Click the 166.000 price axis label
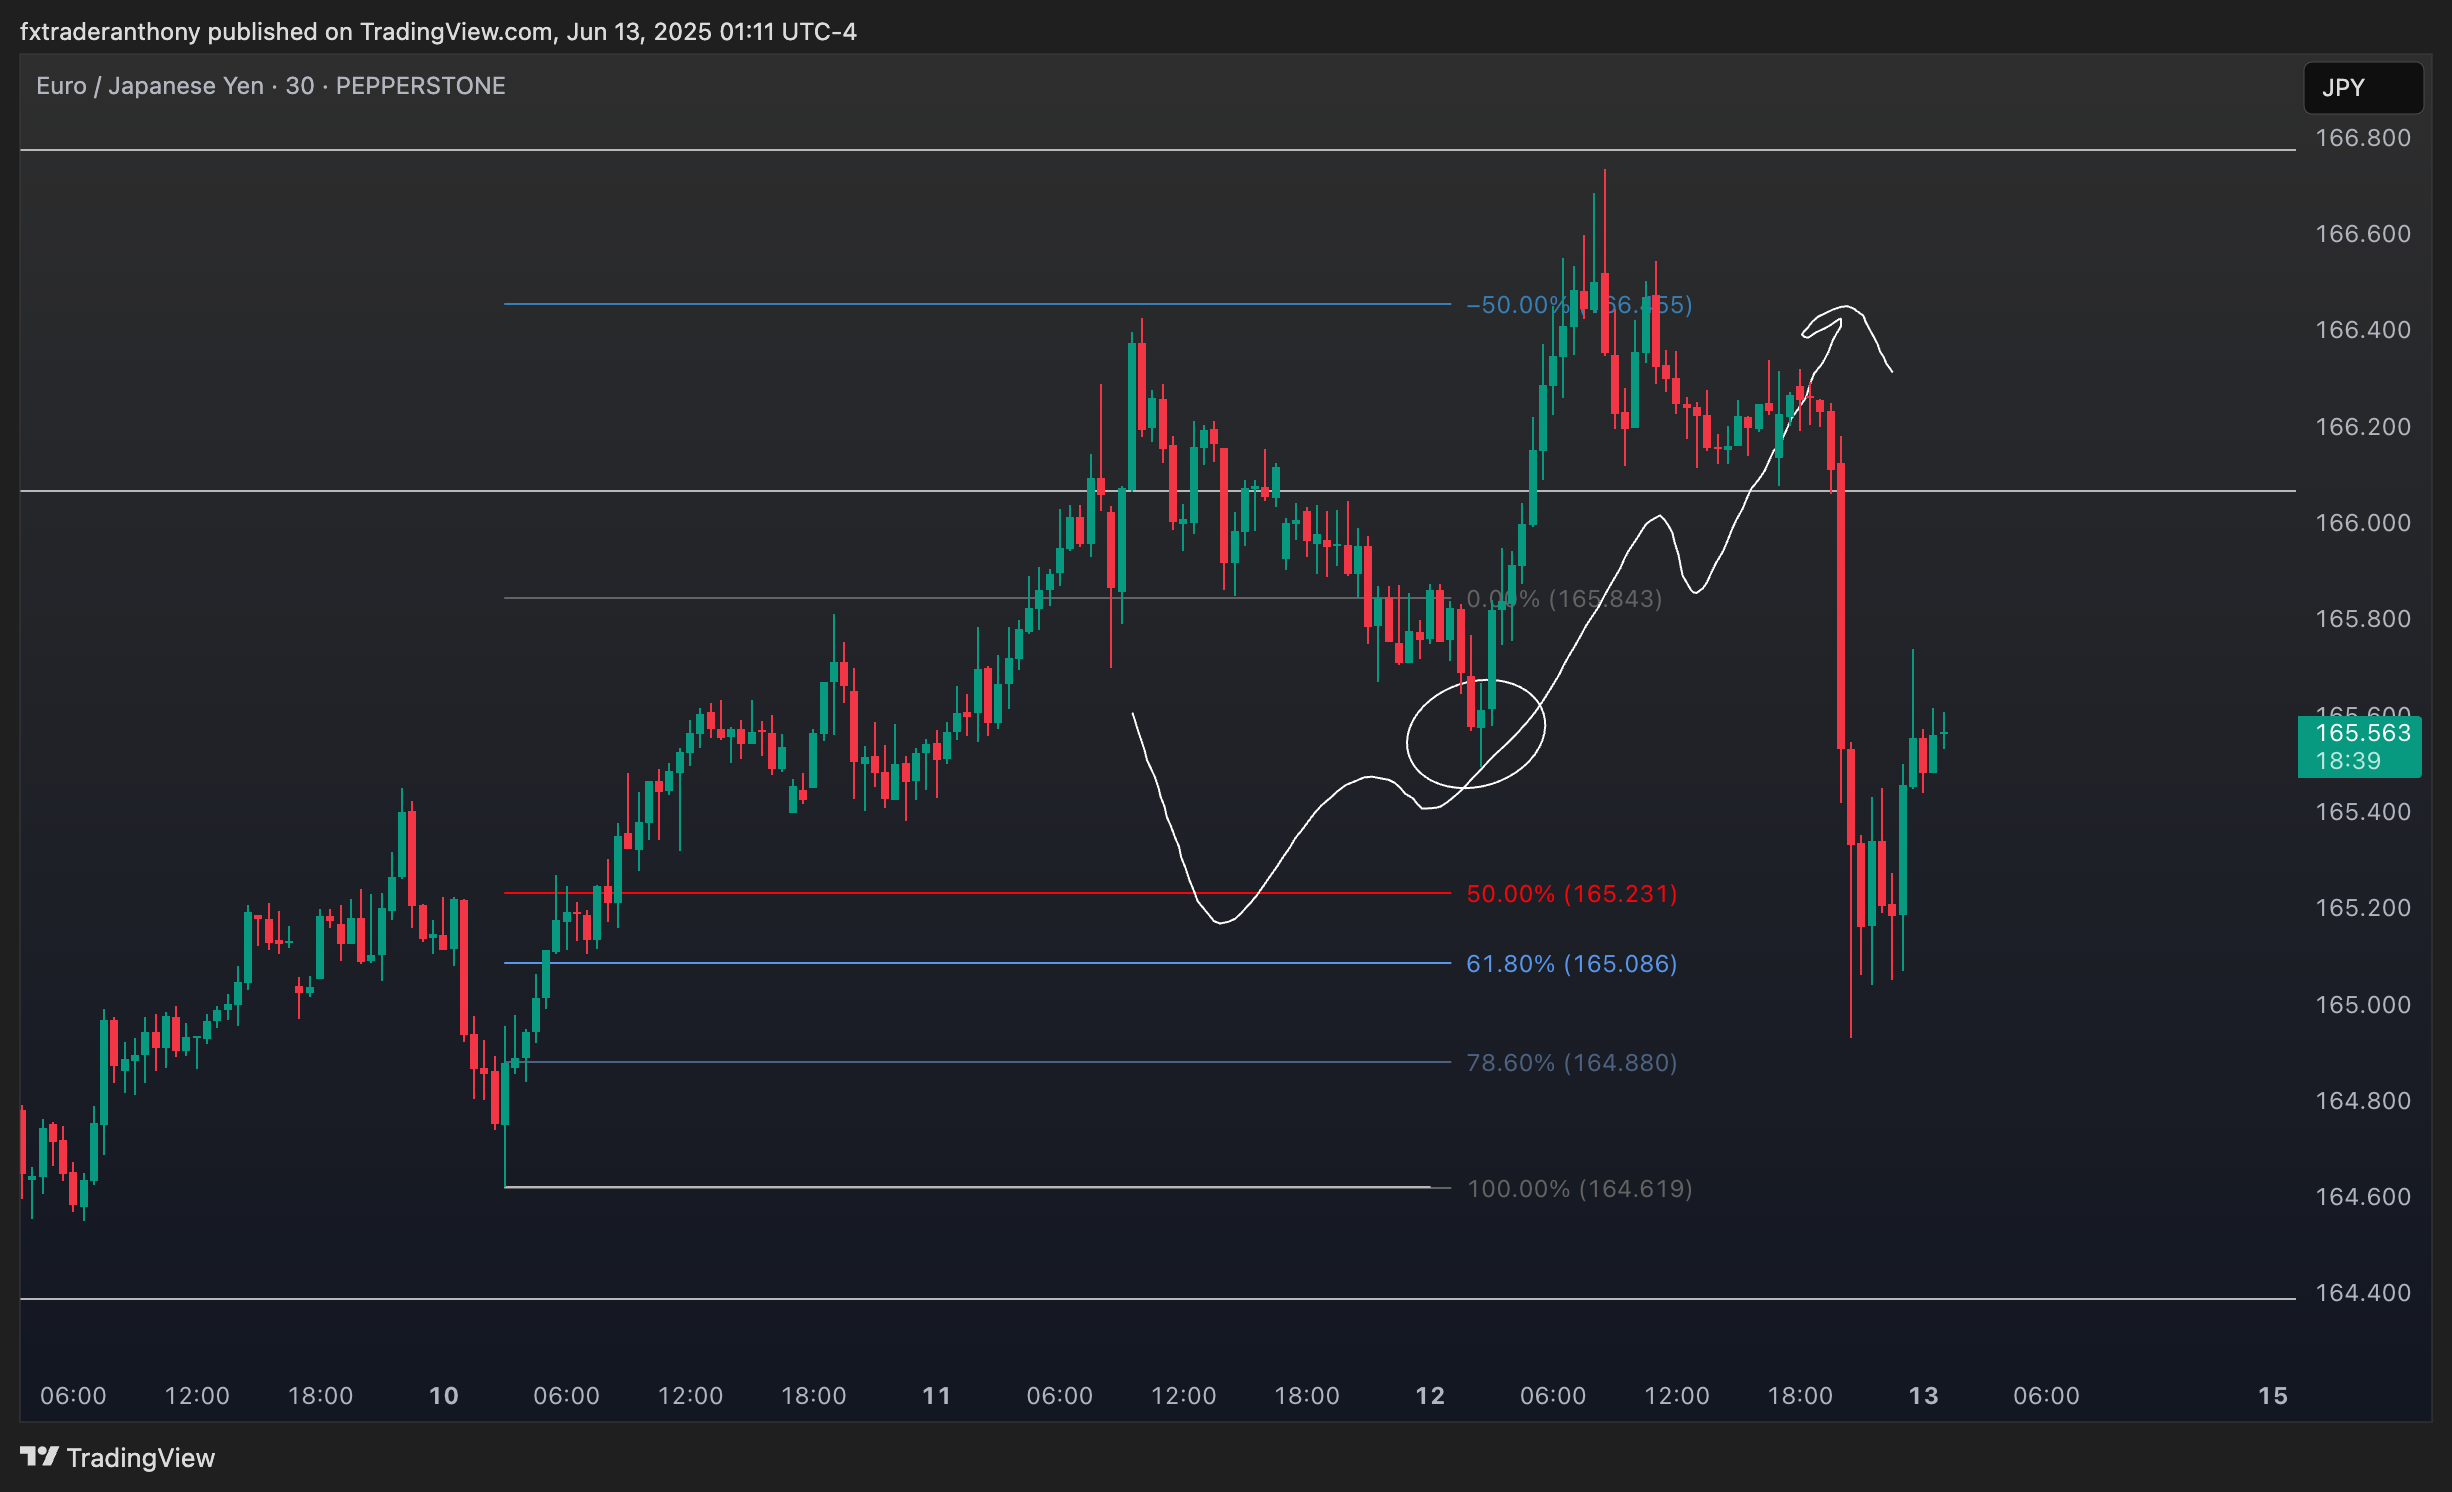Viewport: 2452px width, 1492px height. click(x=2363, y=523)
